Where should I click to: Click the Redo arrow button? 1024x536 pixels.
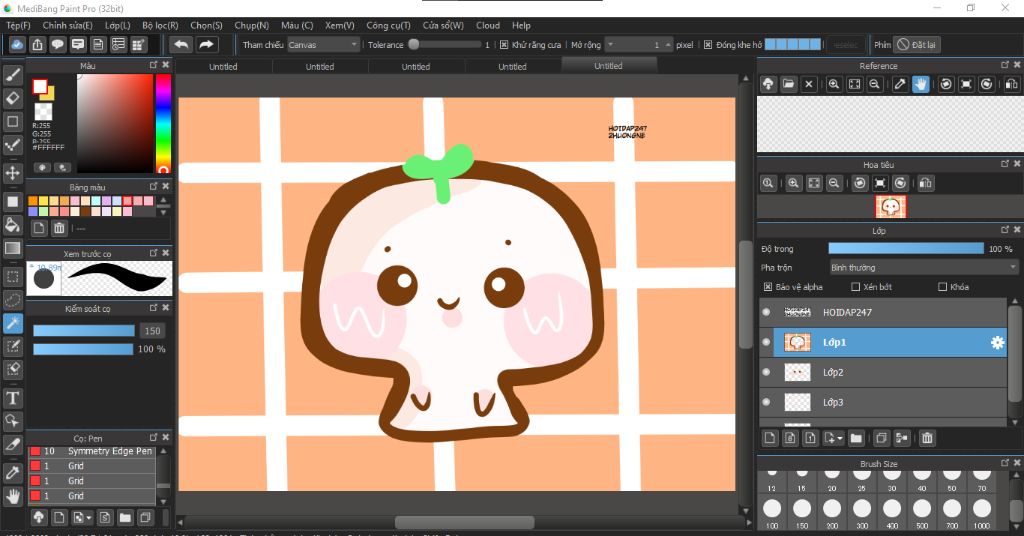point(206,44)
